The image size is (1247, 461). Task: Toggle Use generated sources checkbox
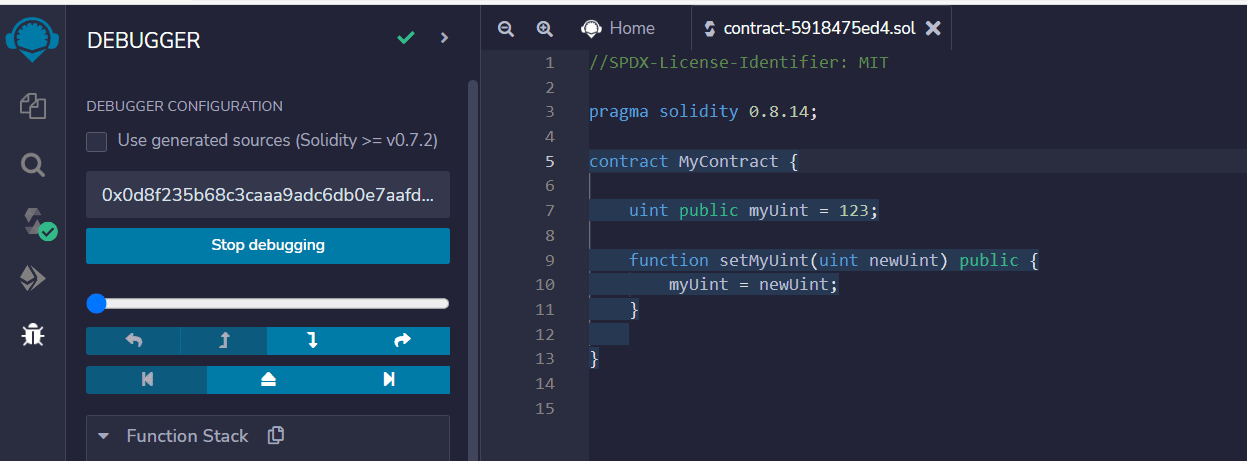97,141
